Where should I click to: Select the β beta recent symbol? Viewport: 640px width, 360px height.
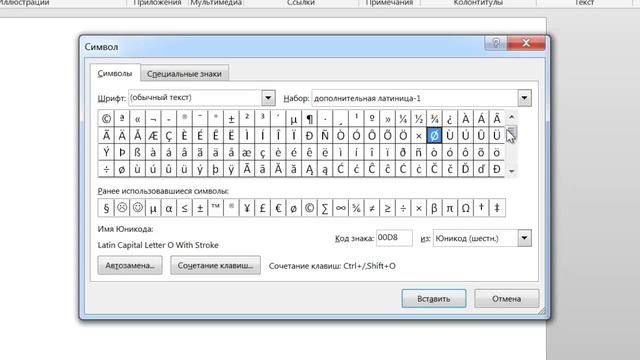[x=434, y=208]
